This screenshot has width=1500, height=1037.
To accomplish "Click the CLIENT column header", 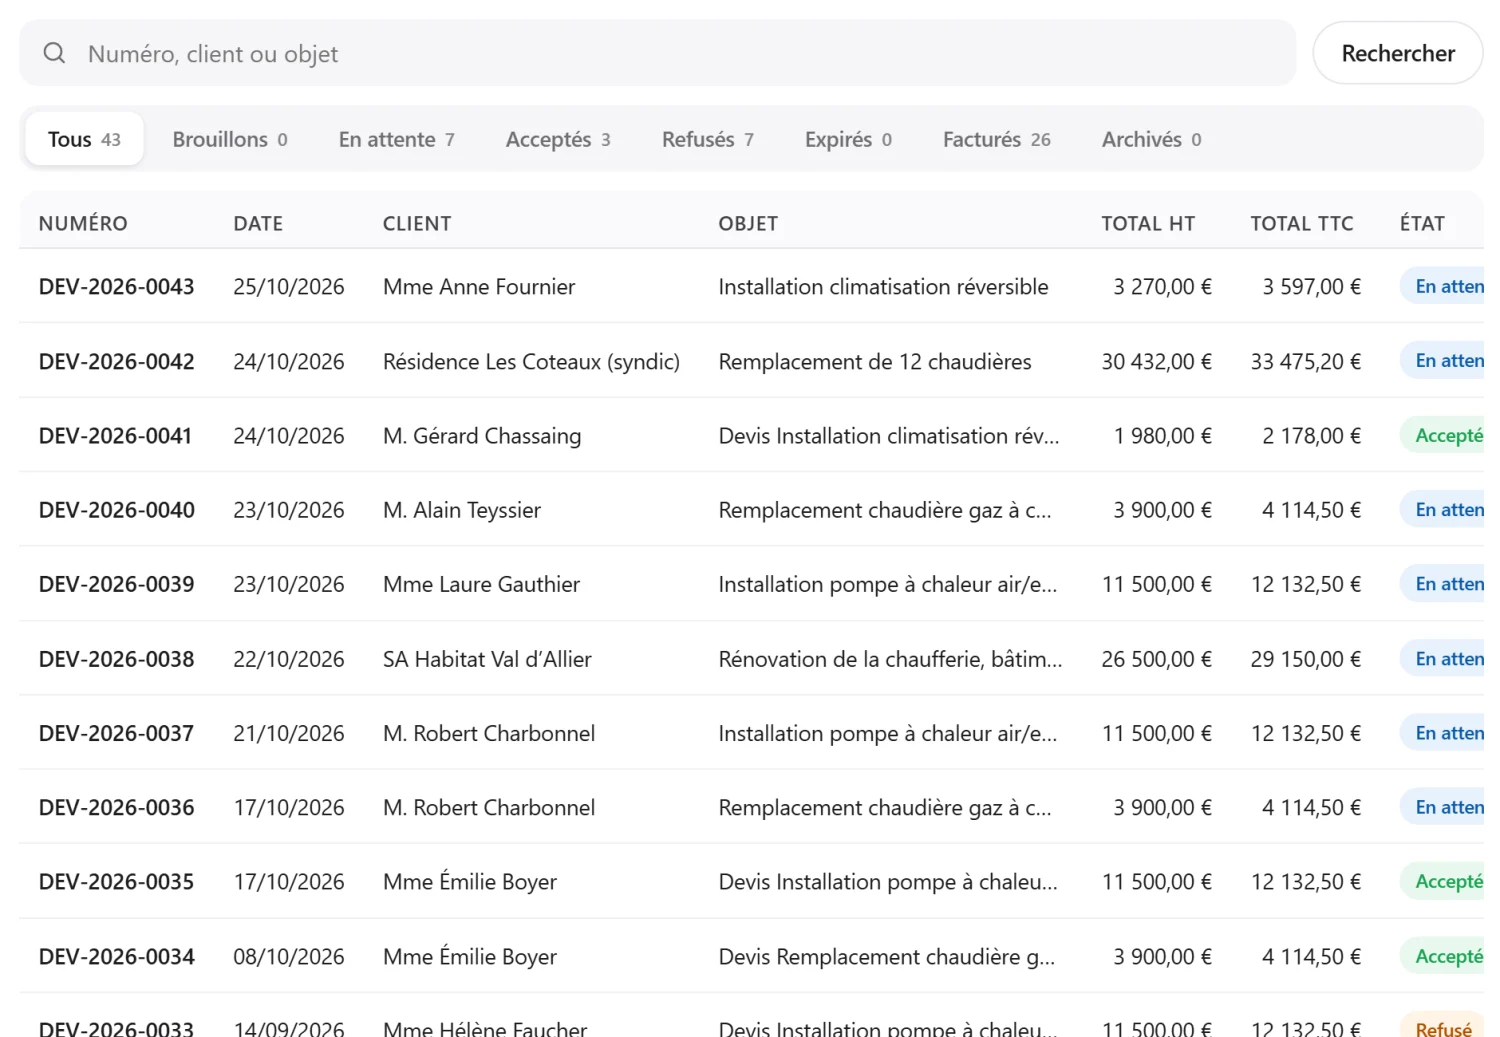I will pyautogui.click(x=417, y=224).
